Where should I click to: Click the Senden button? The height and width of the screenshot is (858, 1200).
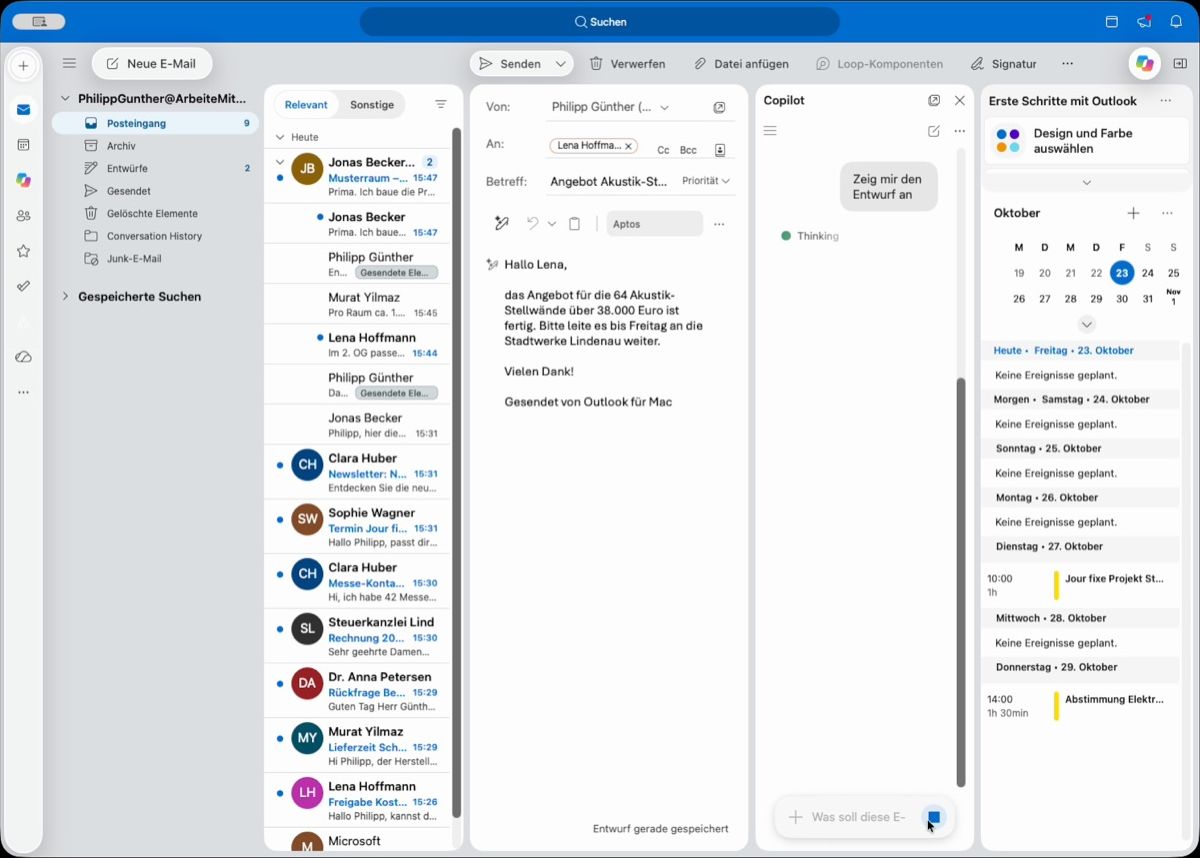pyautogui.click(x=510, y=63)
